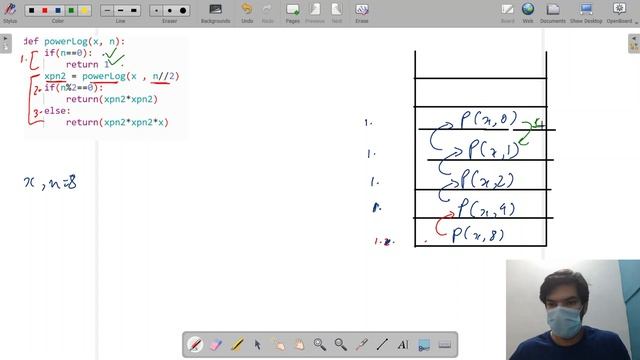Choose the small eraser size
The height and width of the screenshot is (360, 640).
[156, 11]
